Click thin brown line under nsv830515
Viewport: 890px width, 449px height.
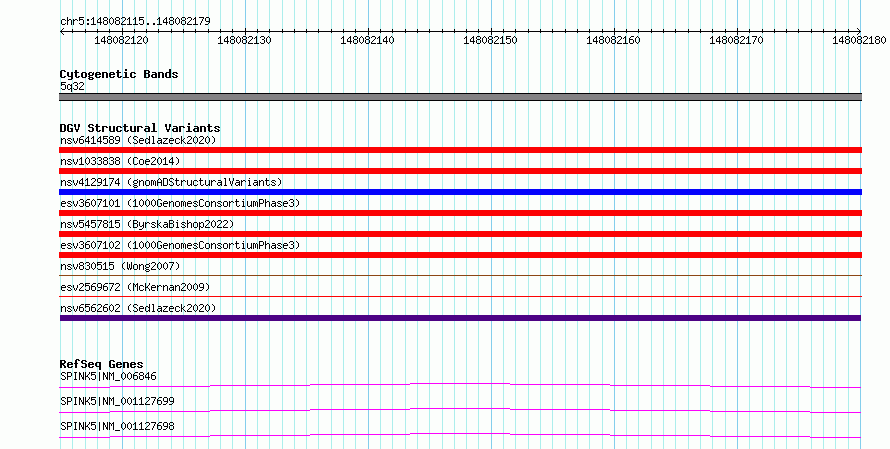point(460,275)
